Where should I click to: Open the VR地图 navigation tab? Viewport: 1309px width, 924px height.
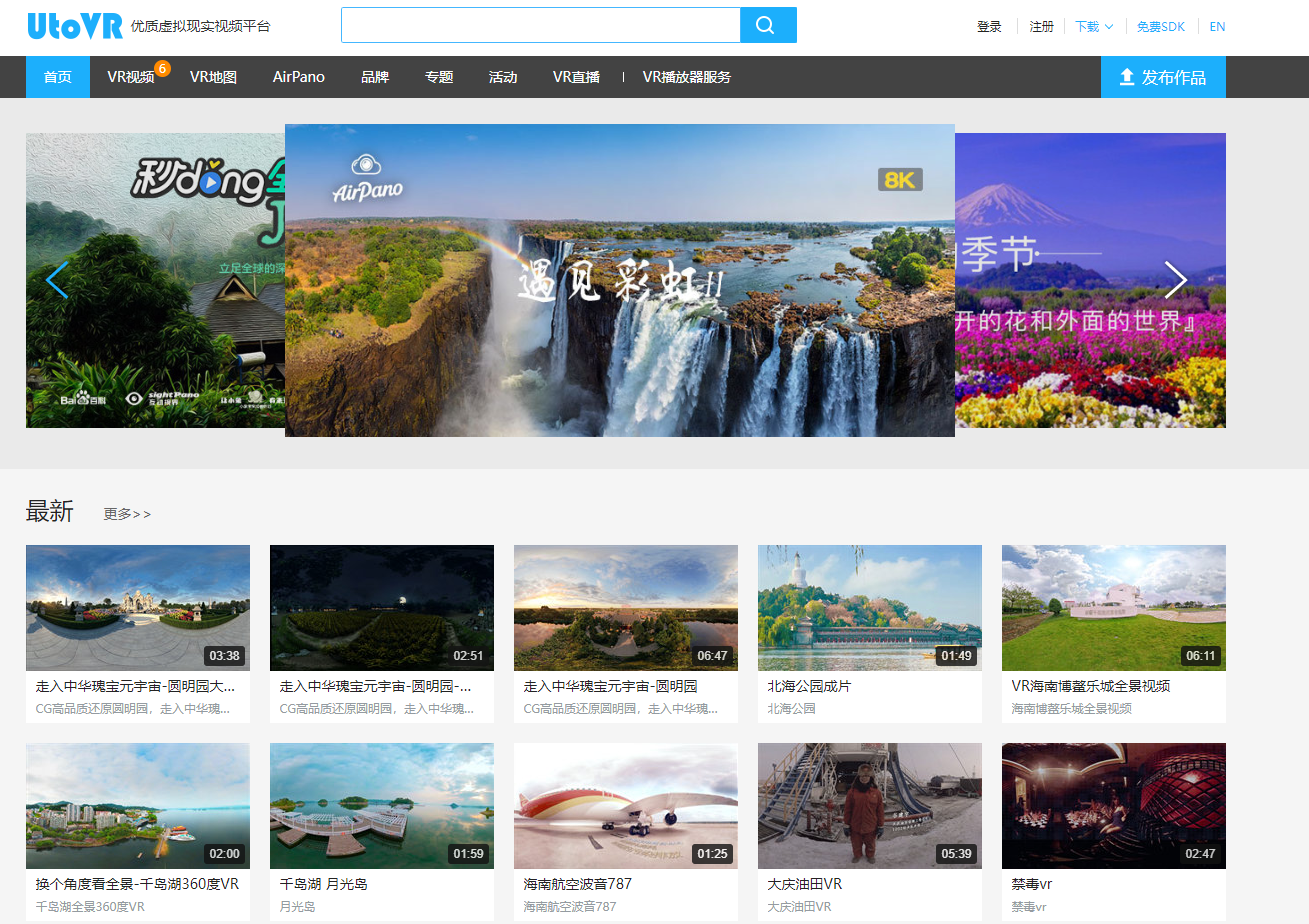[213, 77]
